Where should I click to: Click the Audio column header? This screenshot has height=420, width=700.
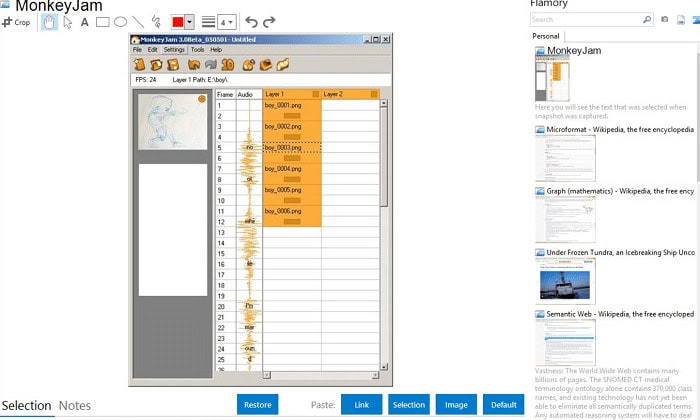(249, 95)
